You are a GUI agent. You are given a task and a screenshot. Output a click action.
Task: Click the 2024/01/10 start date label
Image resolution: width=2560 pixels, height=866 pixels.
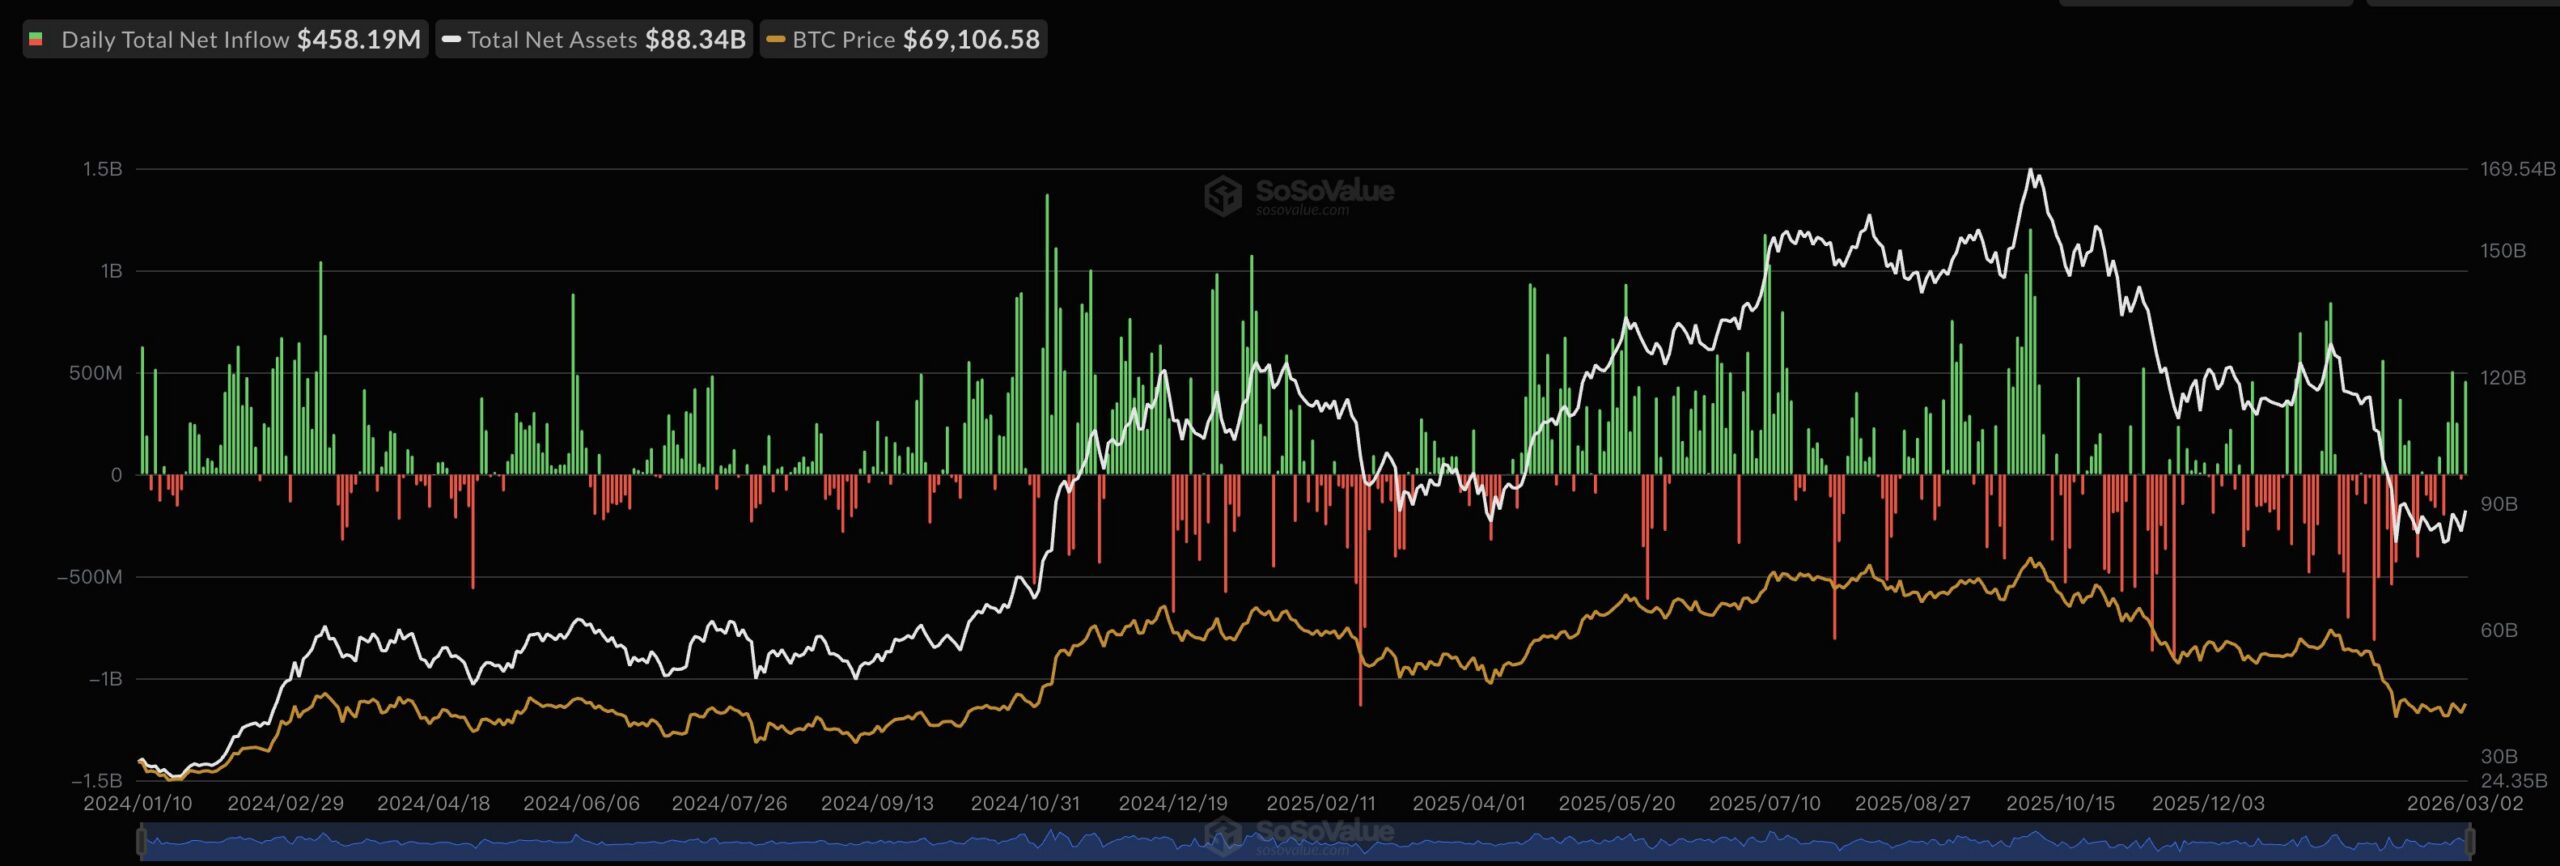[x=138, y=803]
